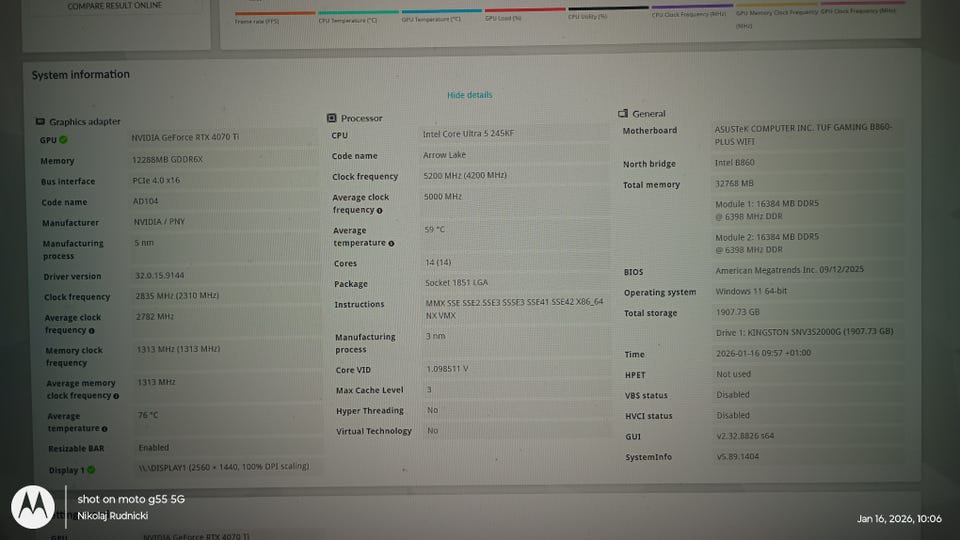960x540 pixels.
Task: Click the COMPARE RESULT ONLINE button
Action: click(115, 6)
